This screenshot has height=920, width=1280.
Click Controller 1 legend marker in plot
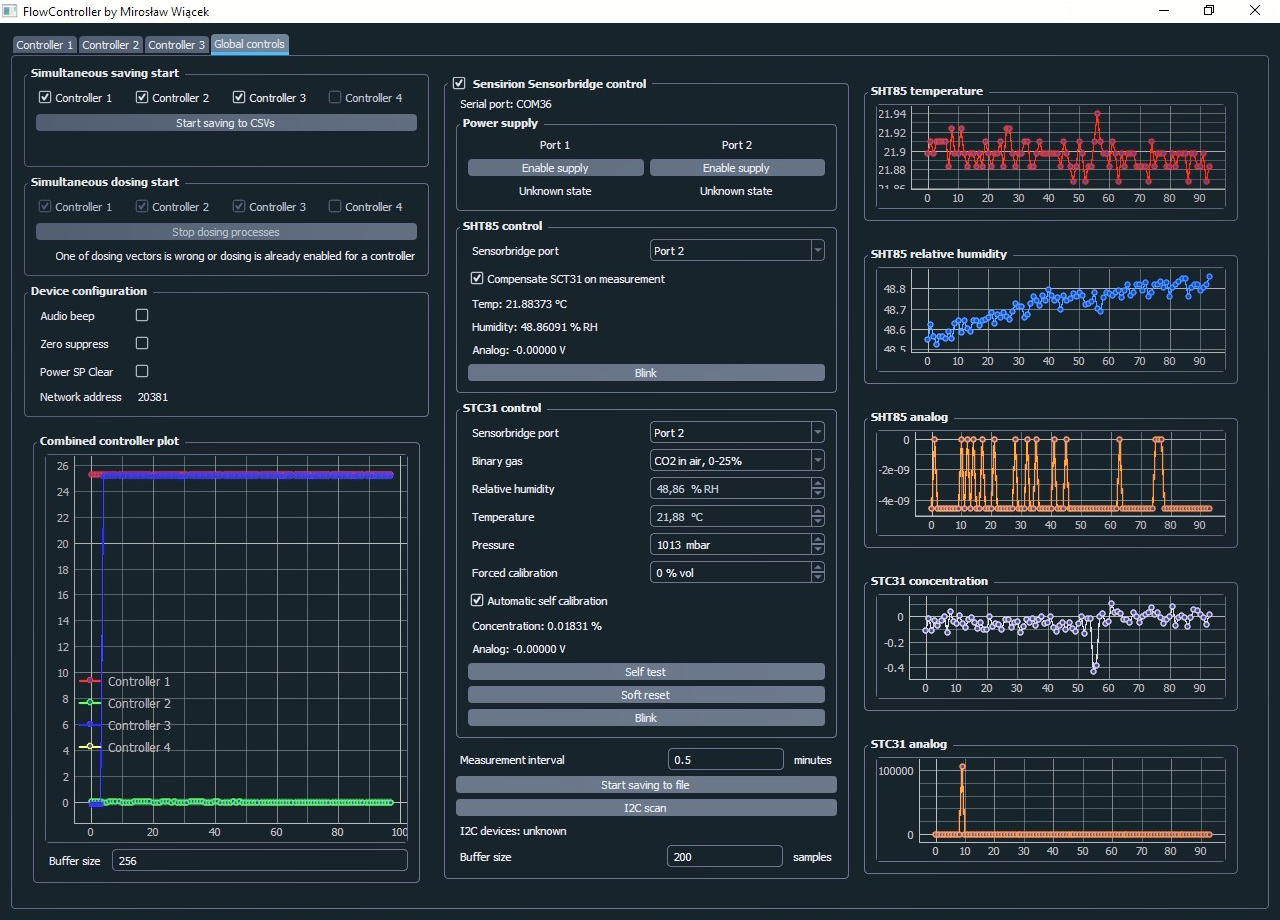tap(91, 681)
